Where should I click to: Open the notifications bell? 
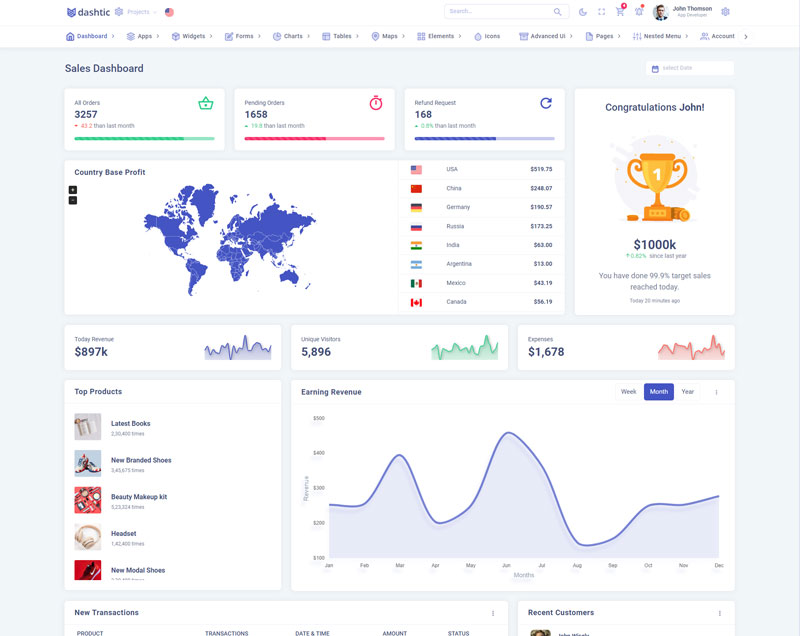point(638,12)
